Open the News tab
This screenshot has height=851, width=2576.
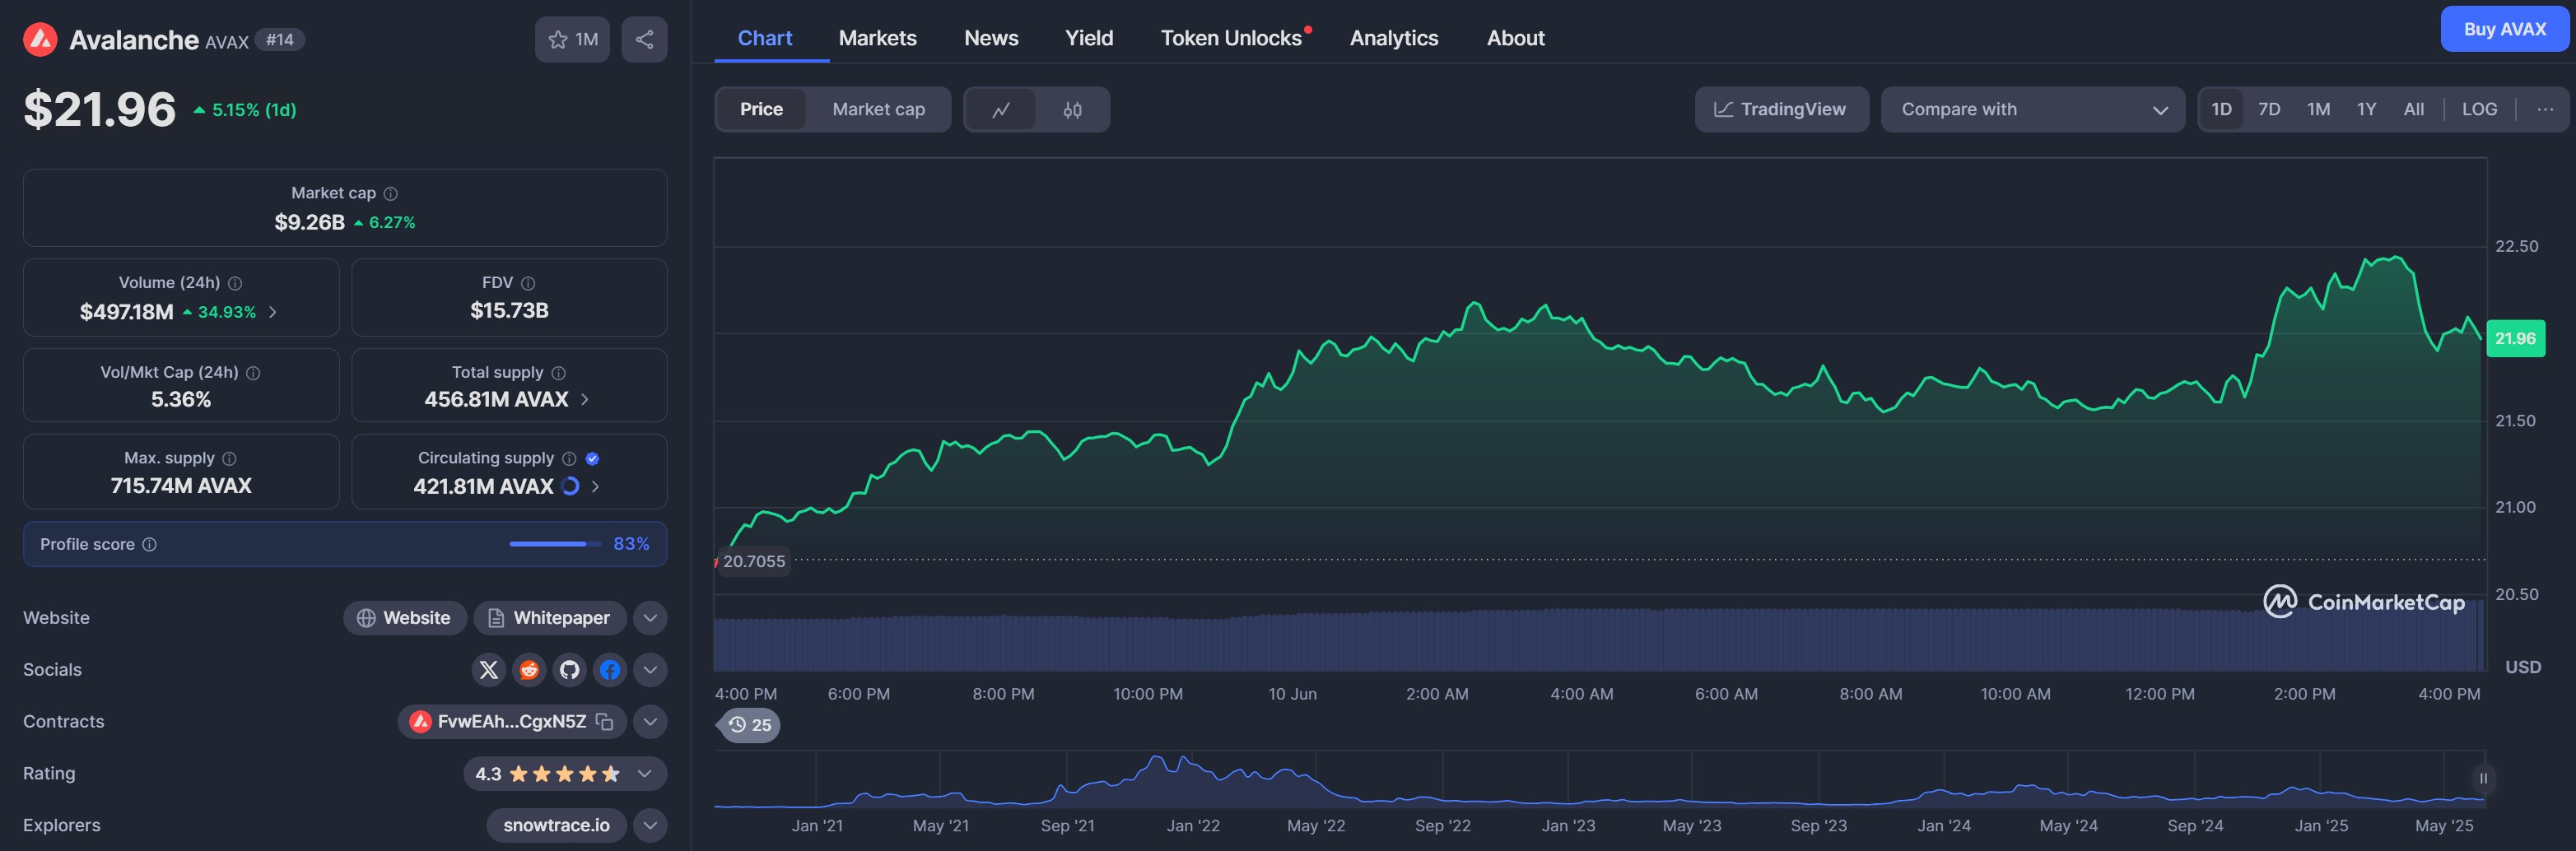click(991, 38)
